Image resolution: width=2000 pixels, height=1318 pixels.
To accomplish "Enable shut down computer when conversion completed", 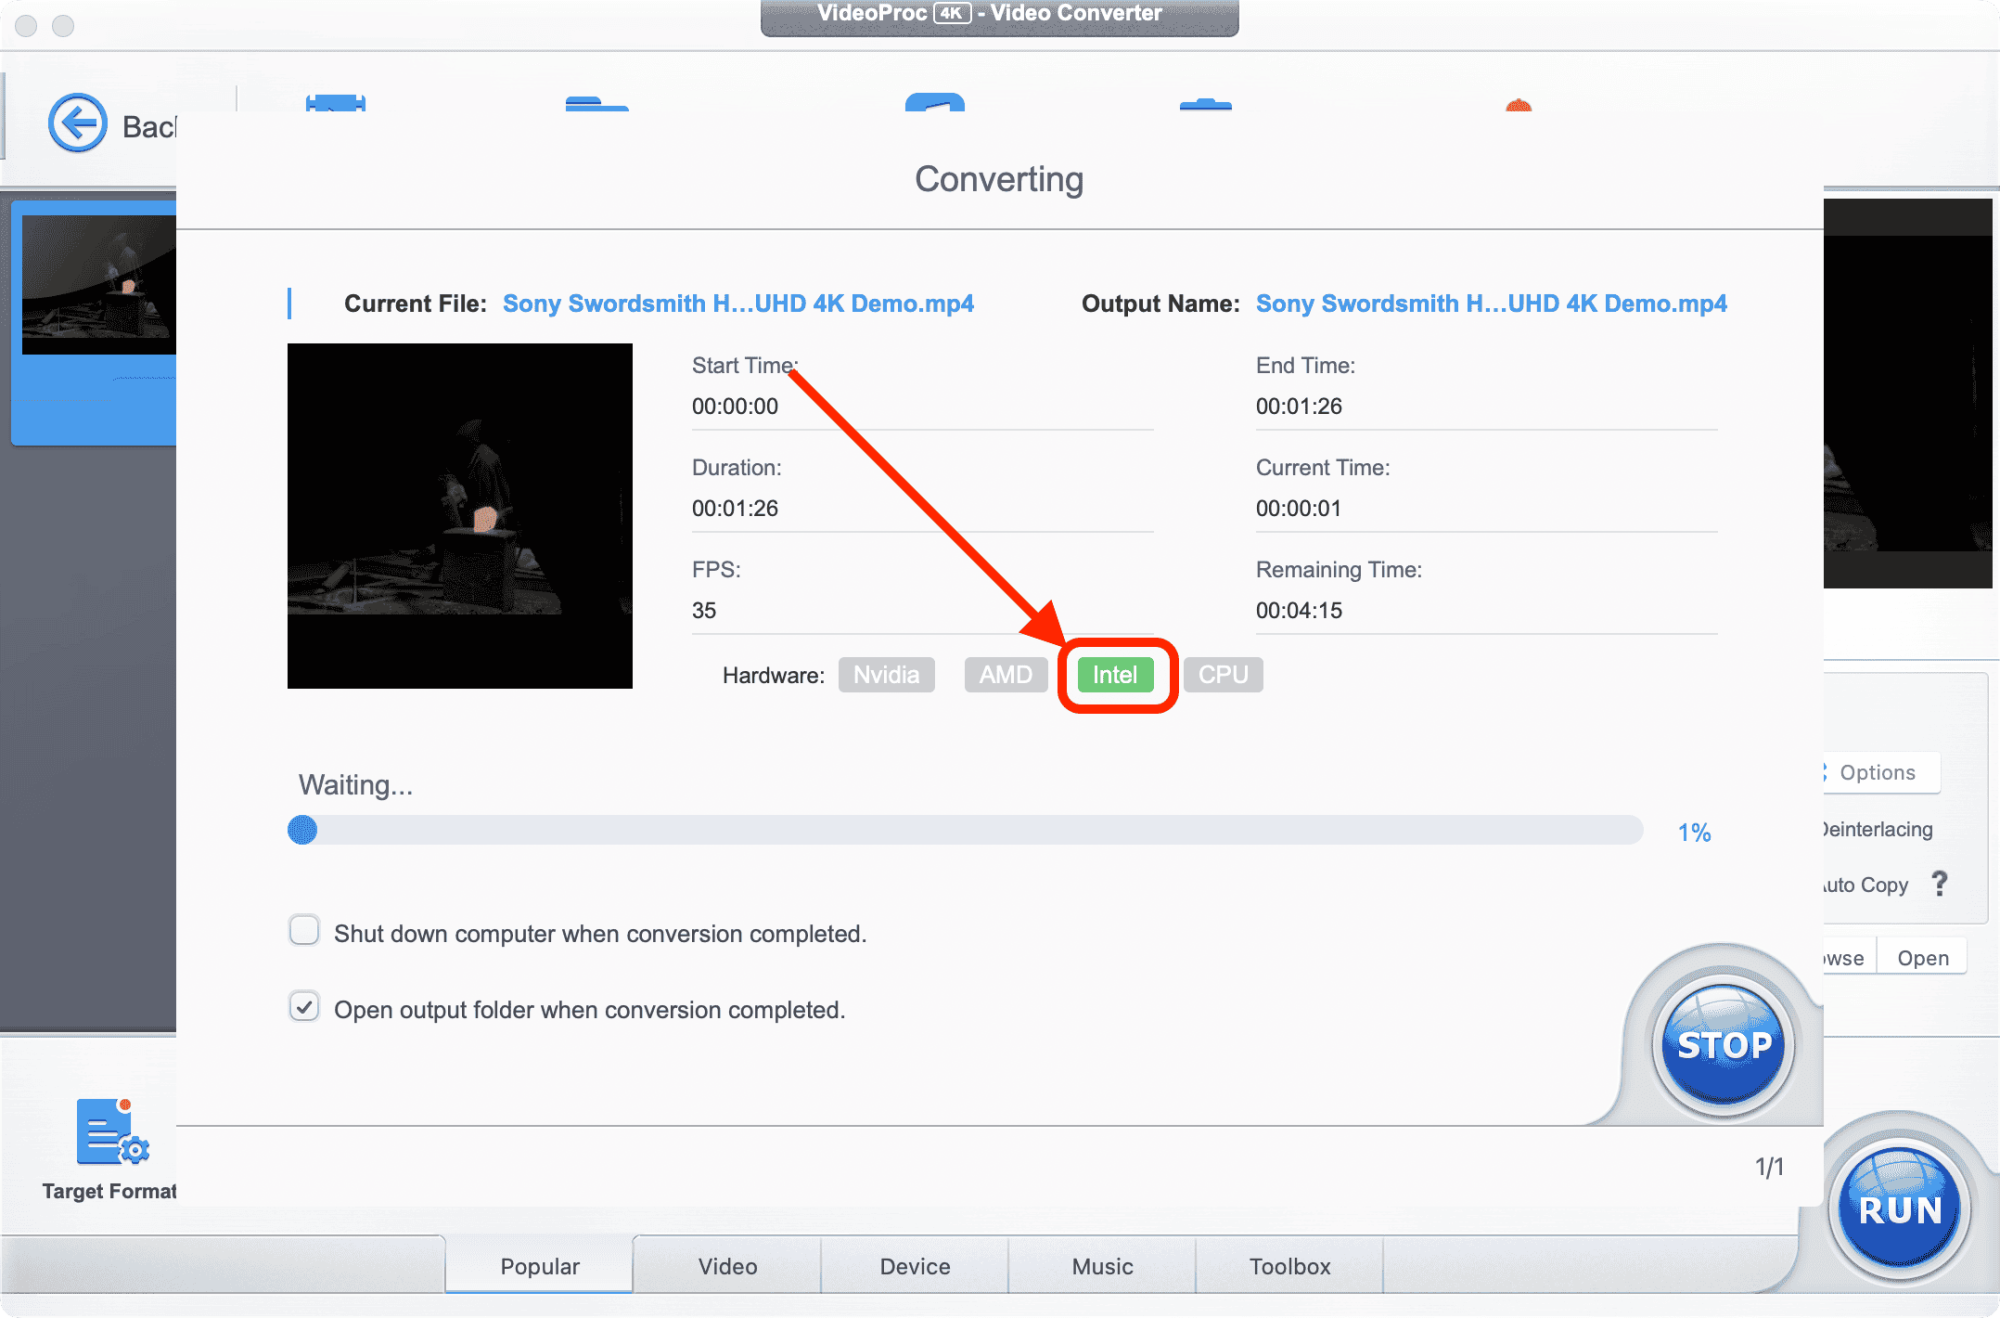I will (x=304, y=930).
